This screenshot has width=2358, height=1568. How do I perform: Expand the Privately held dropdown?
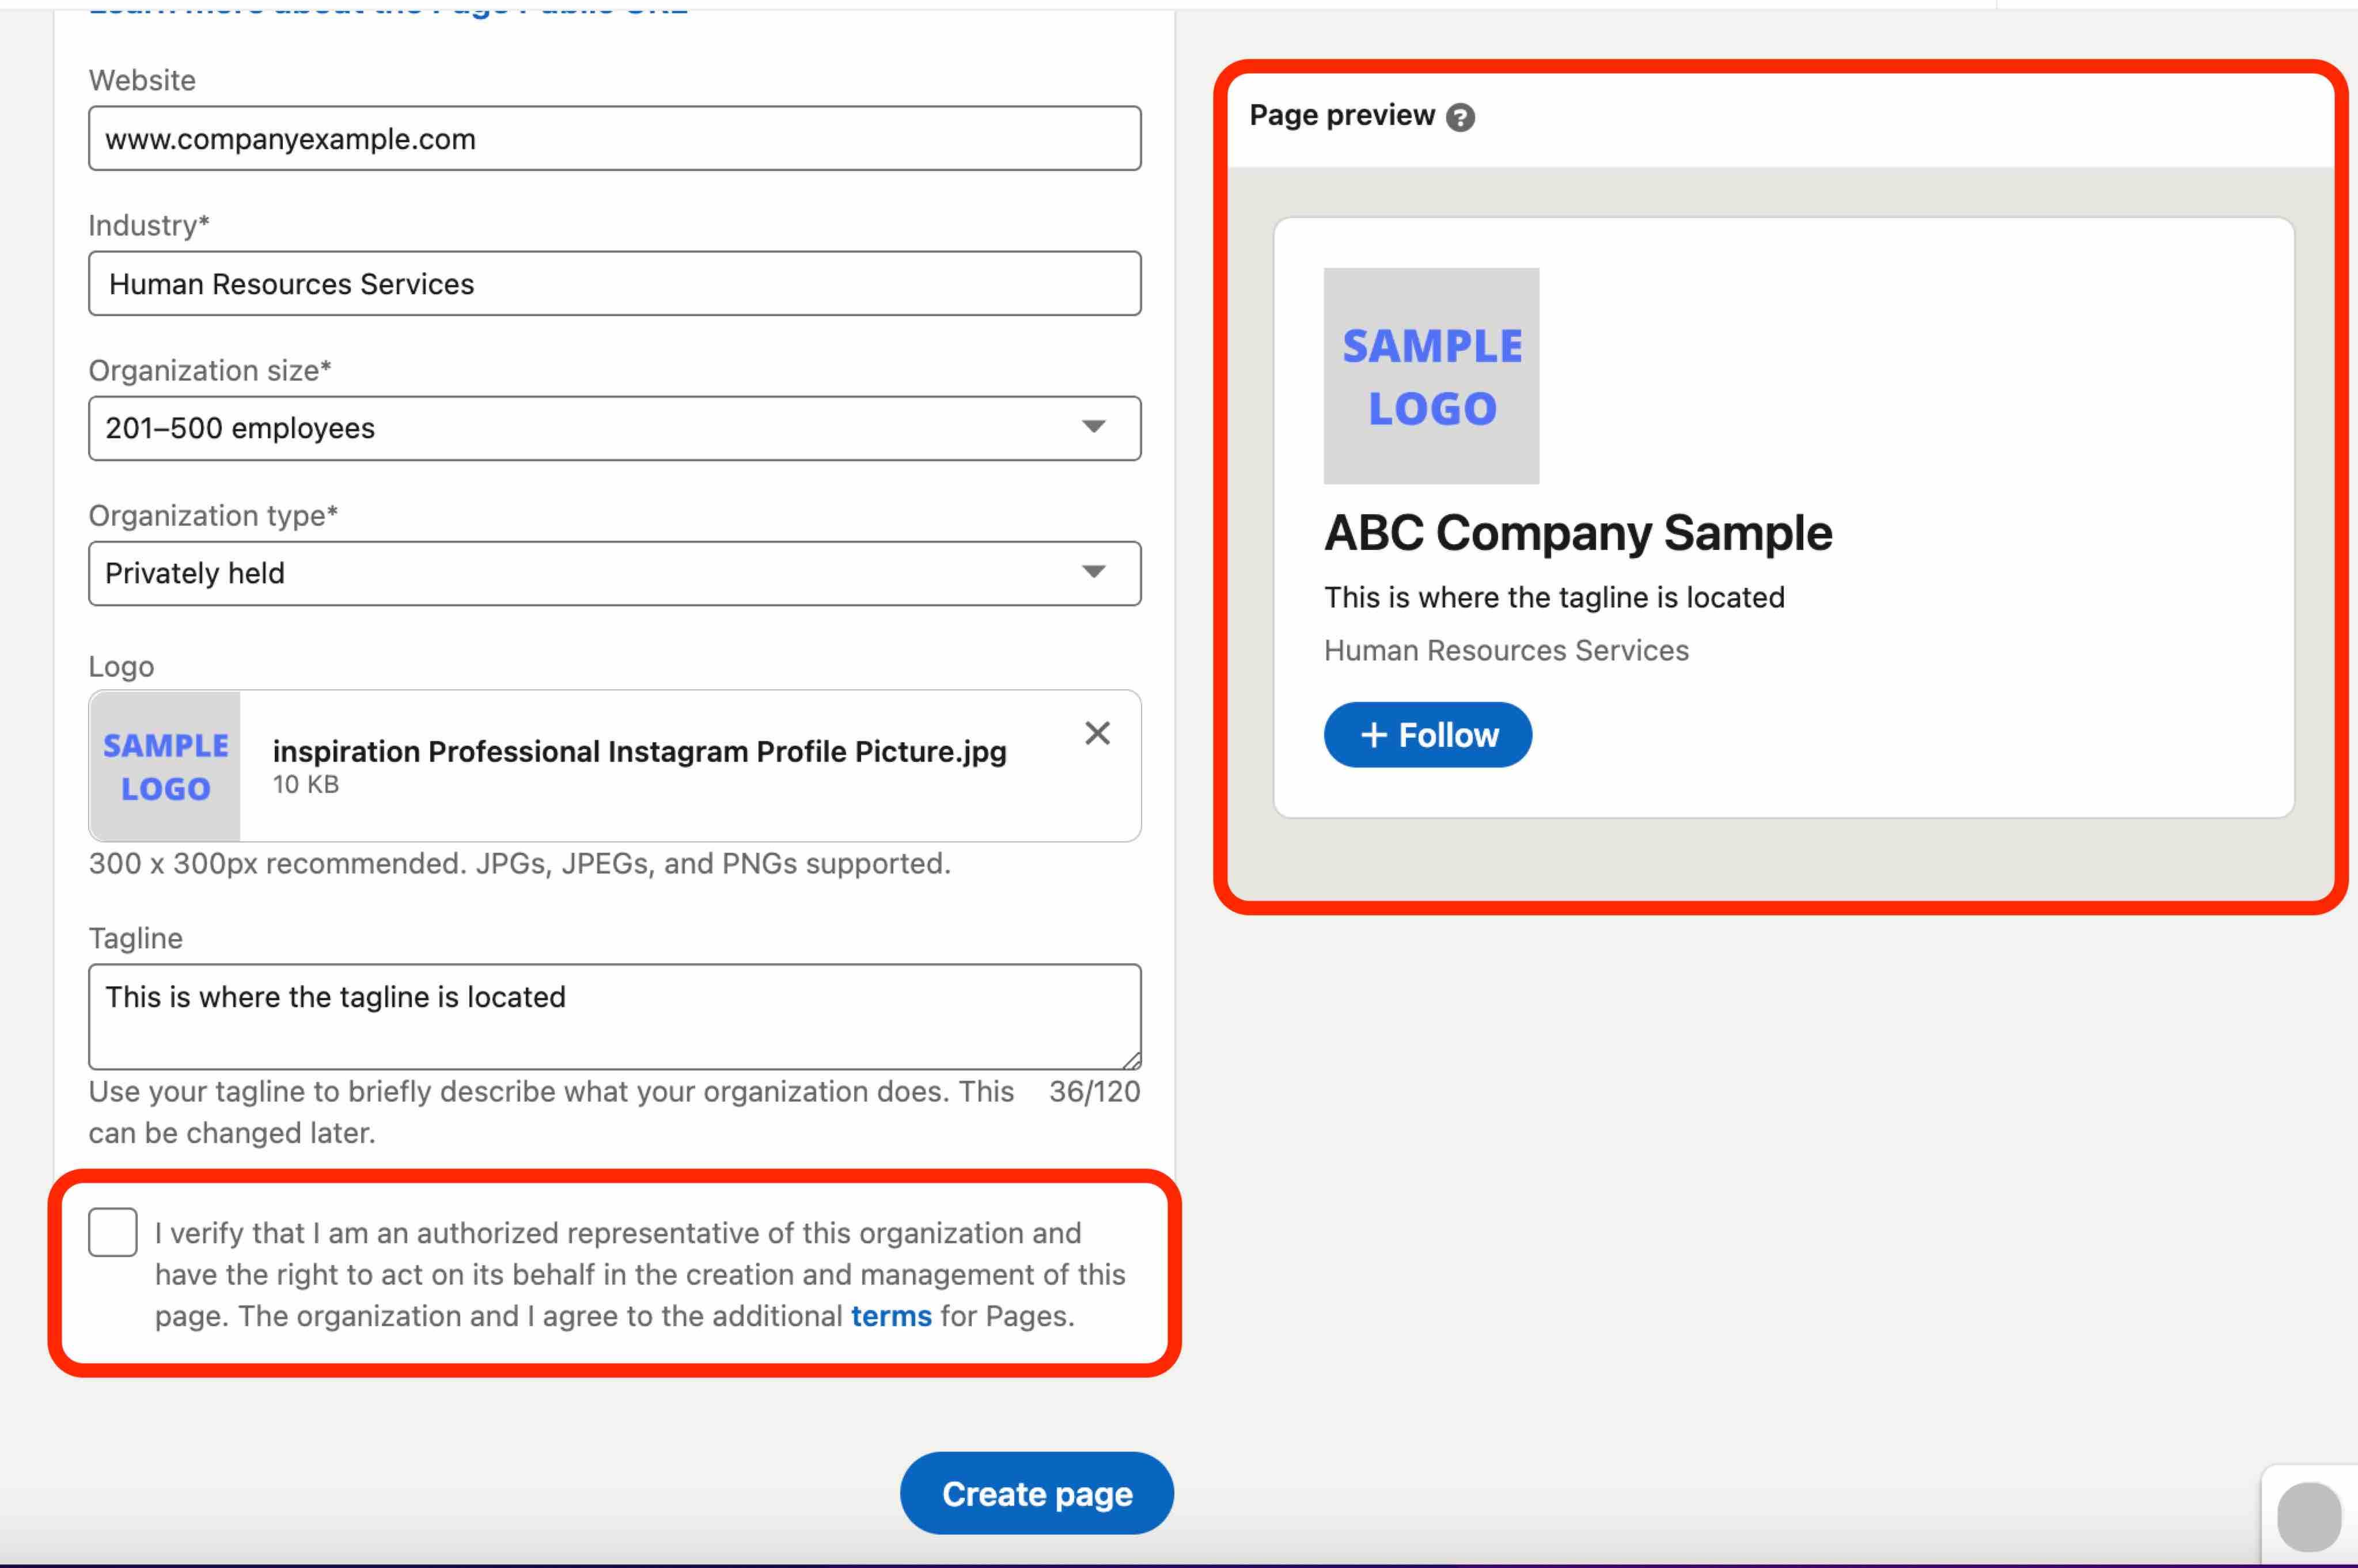(x=614, y=572)
